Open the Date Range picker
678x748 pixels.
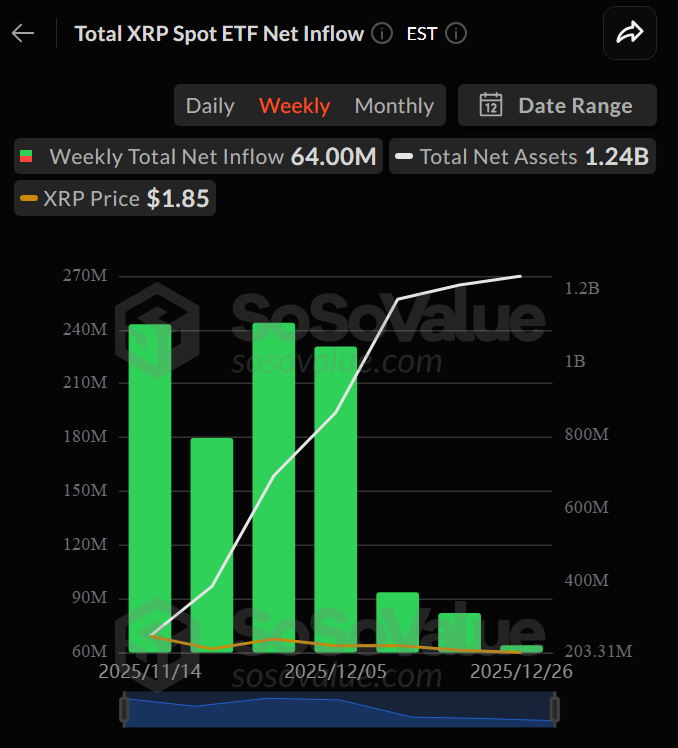click(x=557, y=105)
